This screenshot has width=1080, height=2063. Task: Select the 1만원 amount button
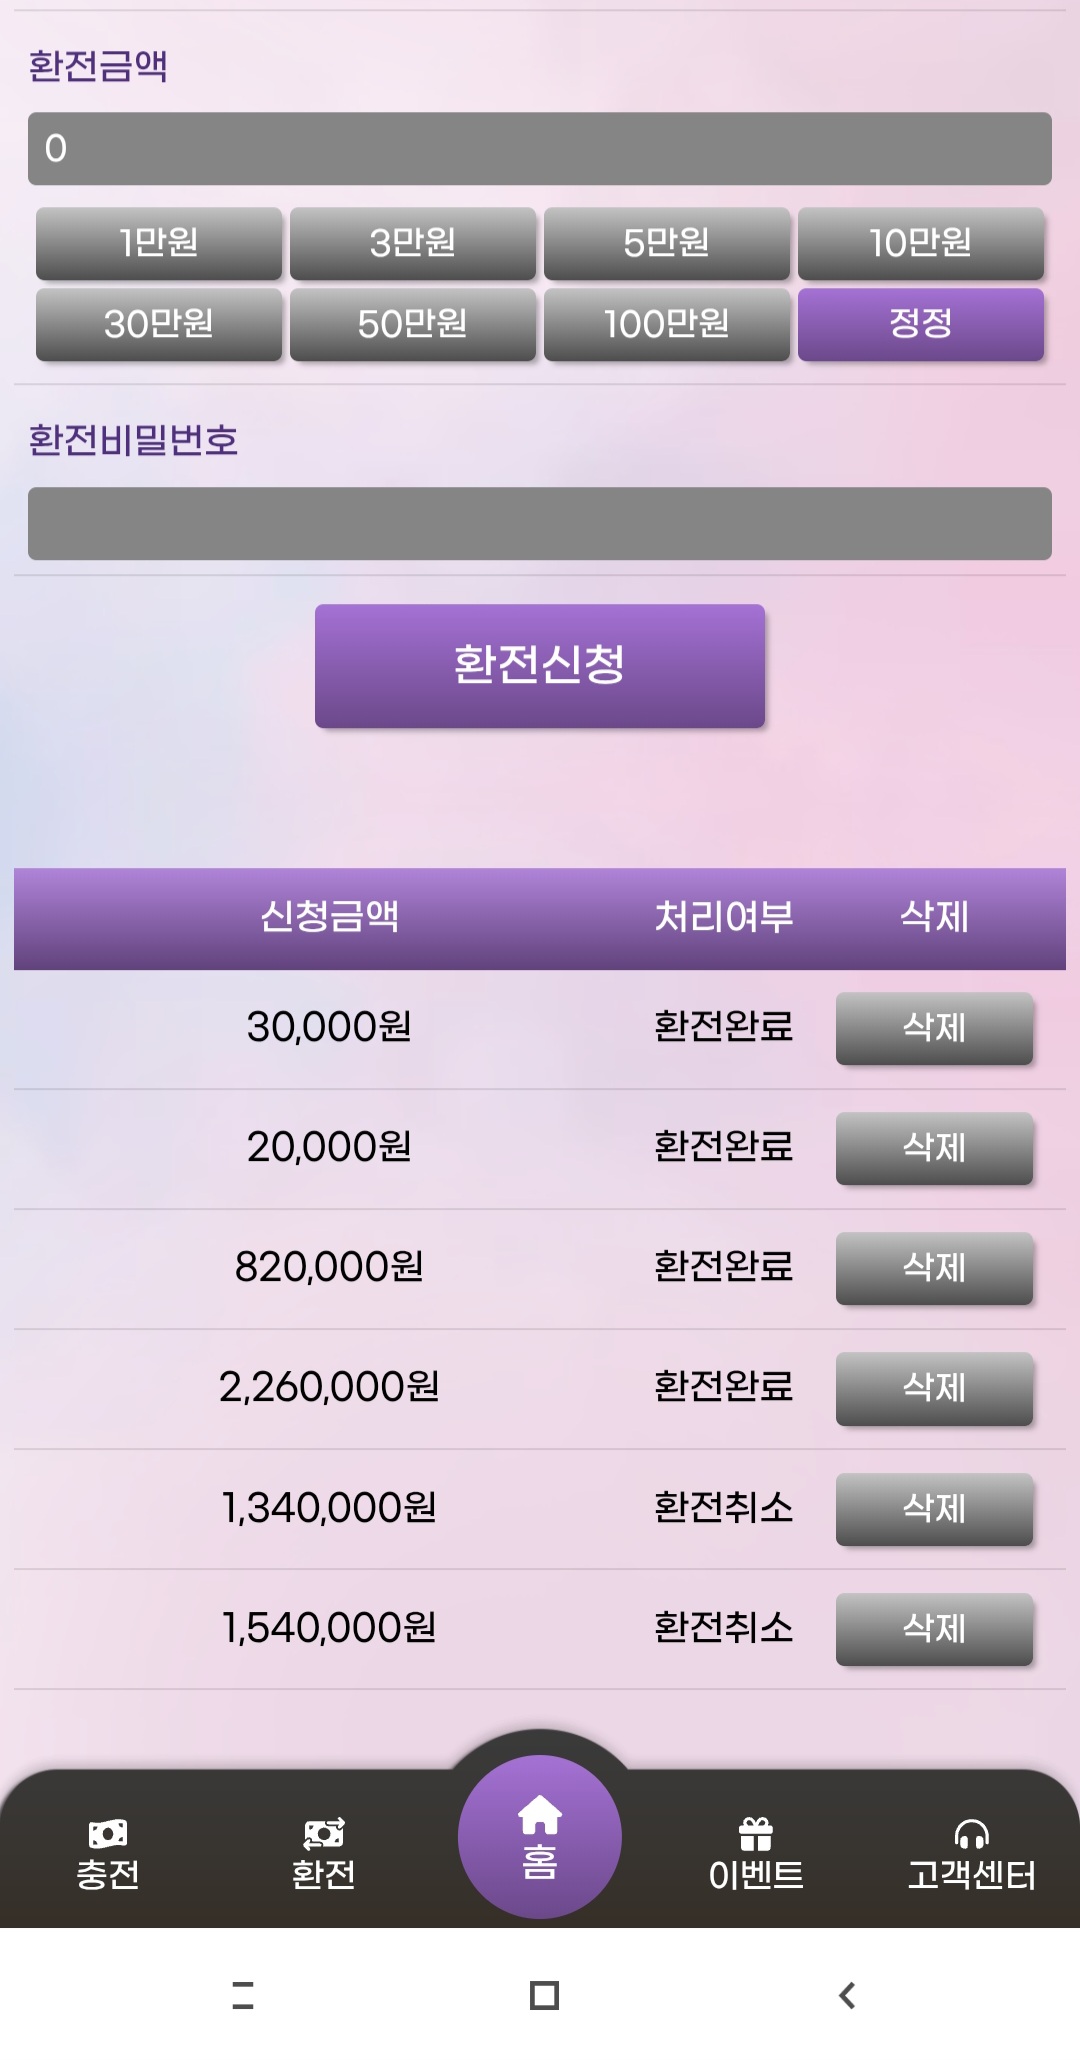tap(159, 243)
